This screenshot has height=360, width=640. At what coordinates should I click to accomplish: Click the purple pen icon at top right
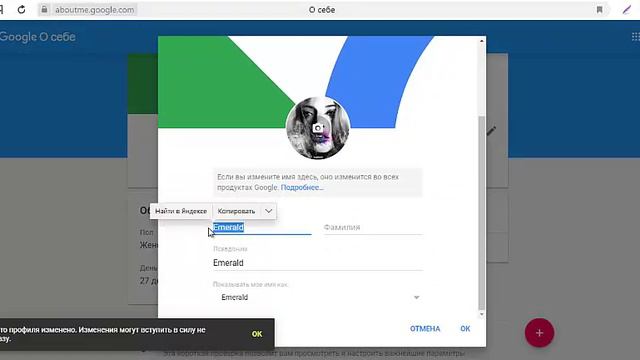tap(627, 9)
